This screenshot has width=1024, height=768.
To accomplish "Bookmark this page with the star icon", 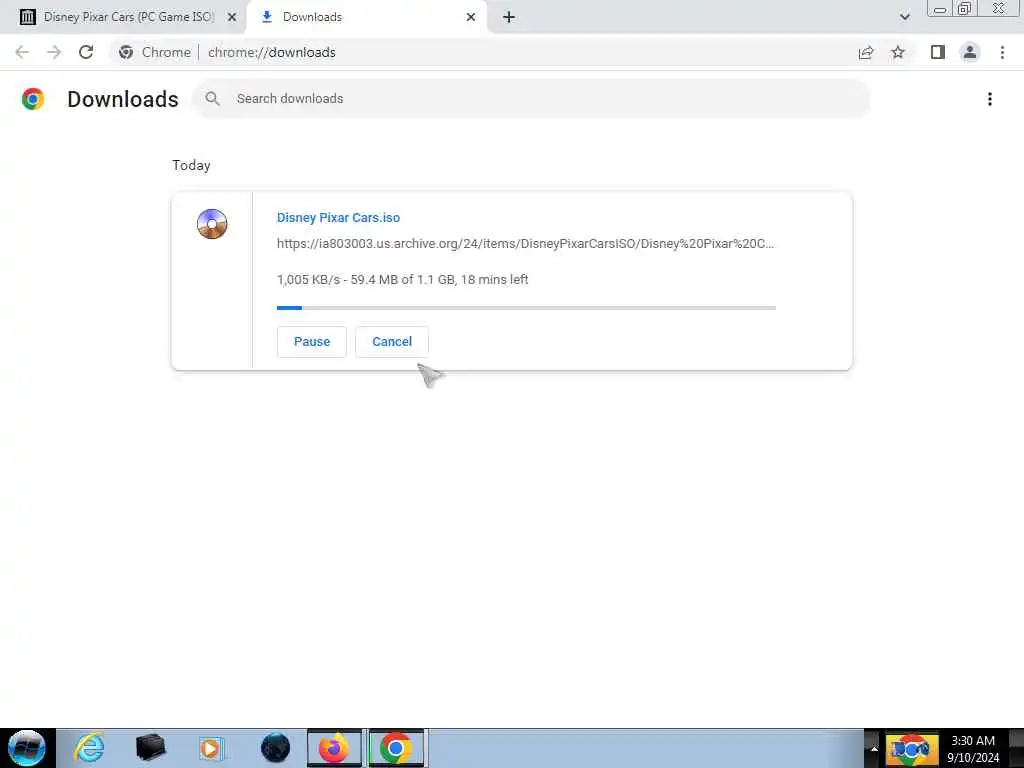I will tap(898, 52).
